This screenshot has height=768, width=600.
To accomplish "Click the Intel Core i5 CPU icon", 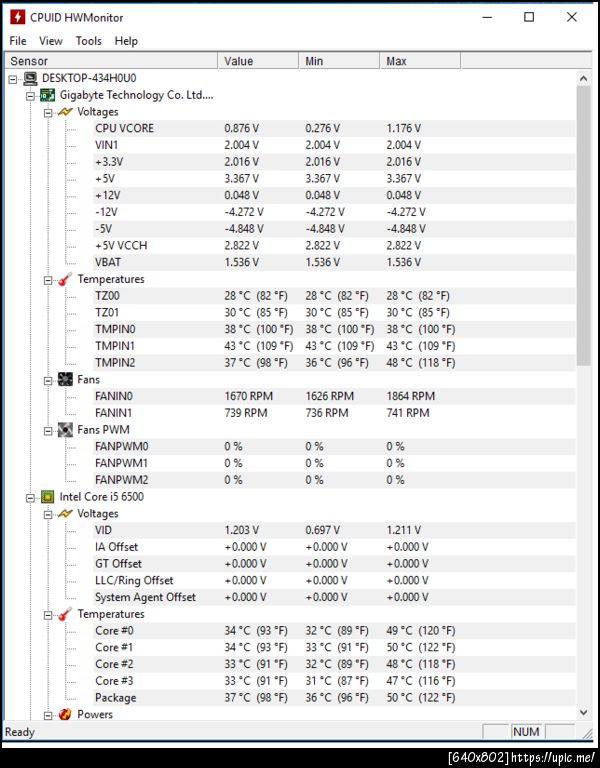I will (x=47, y=496).
